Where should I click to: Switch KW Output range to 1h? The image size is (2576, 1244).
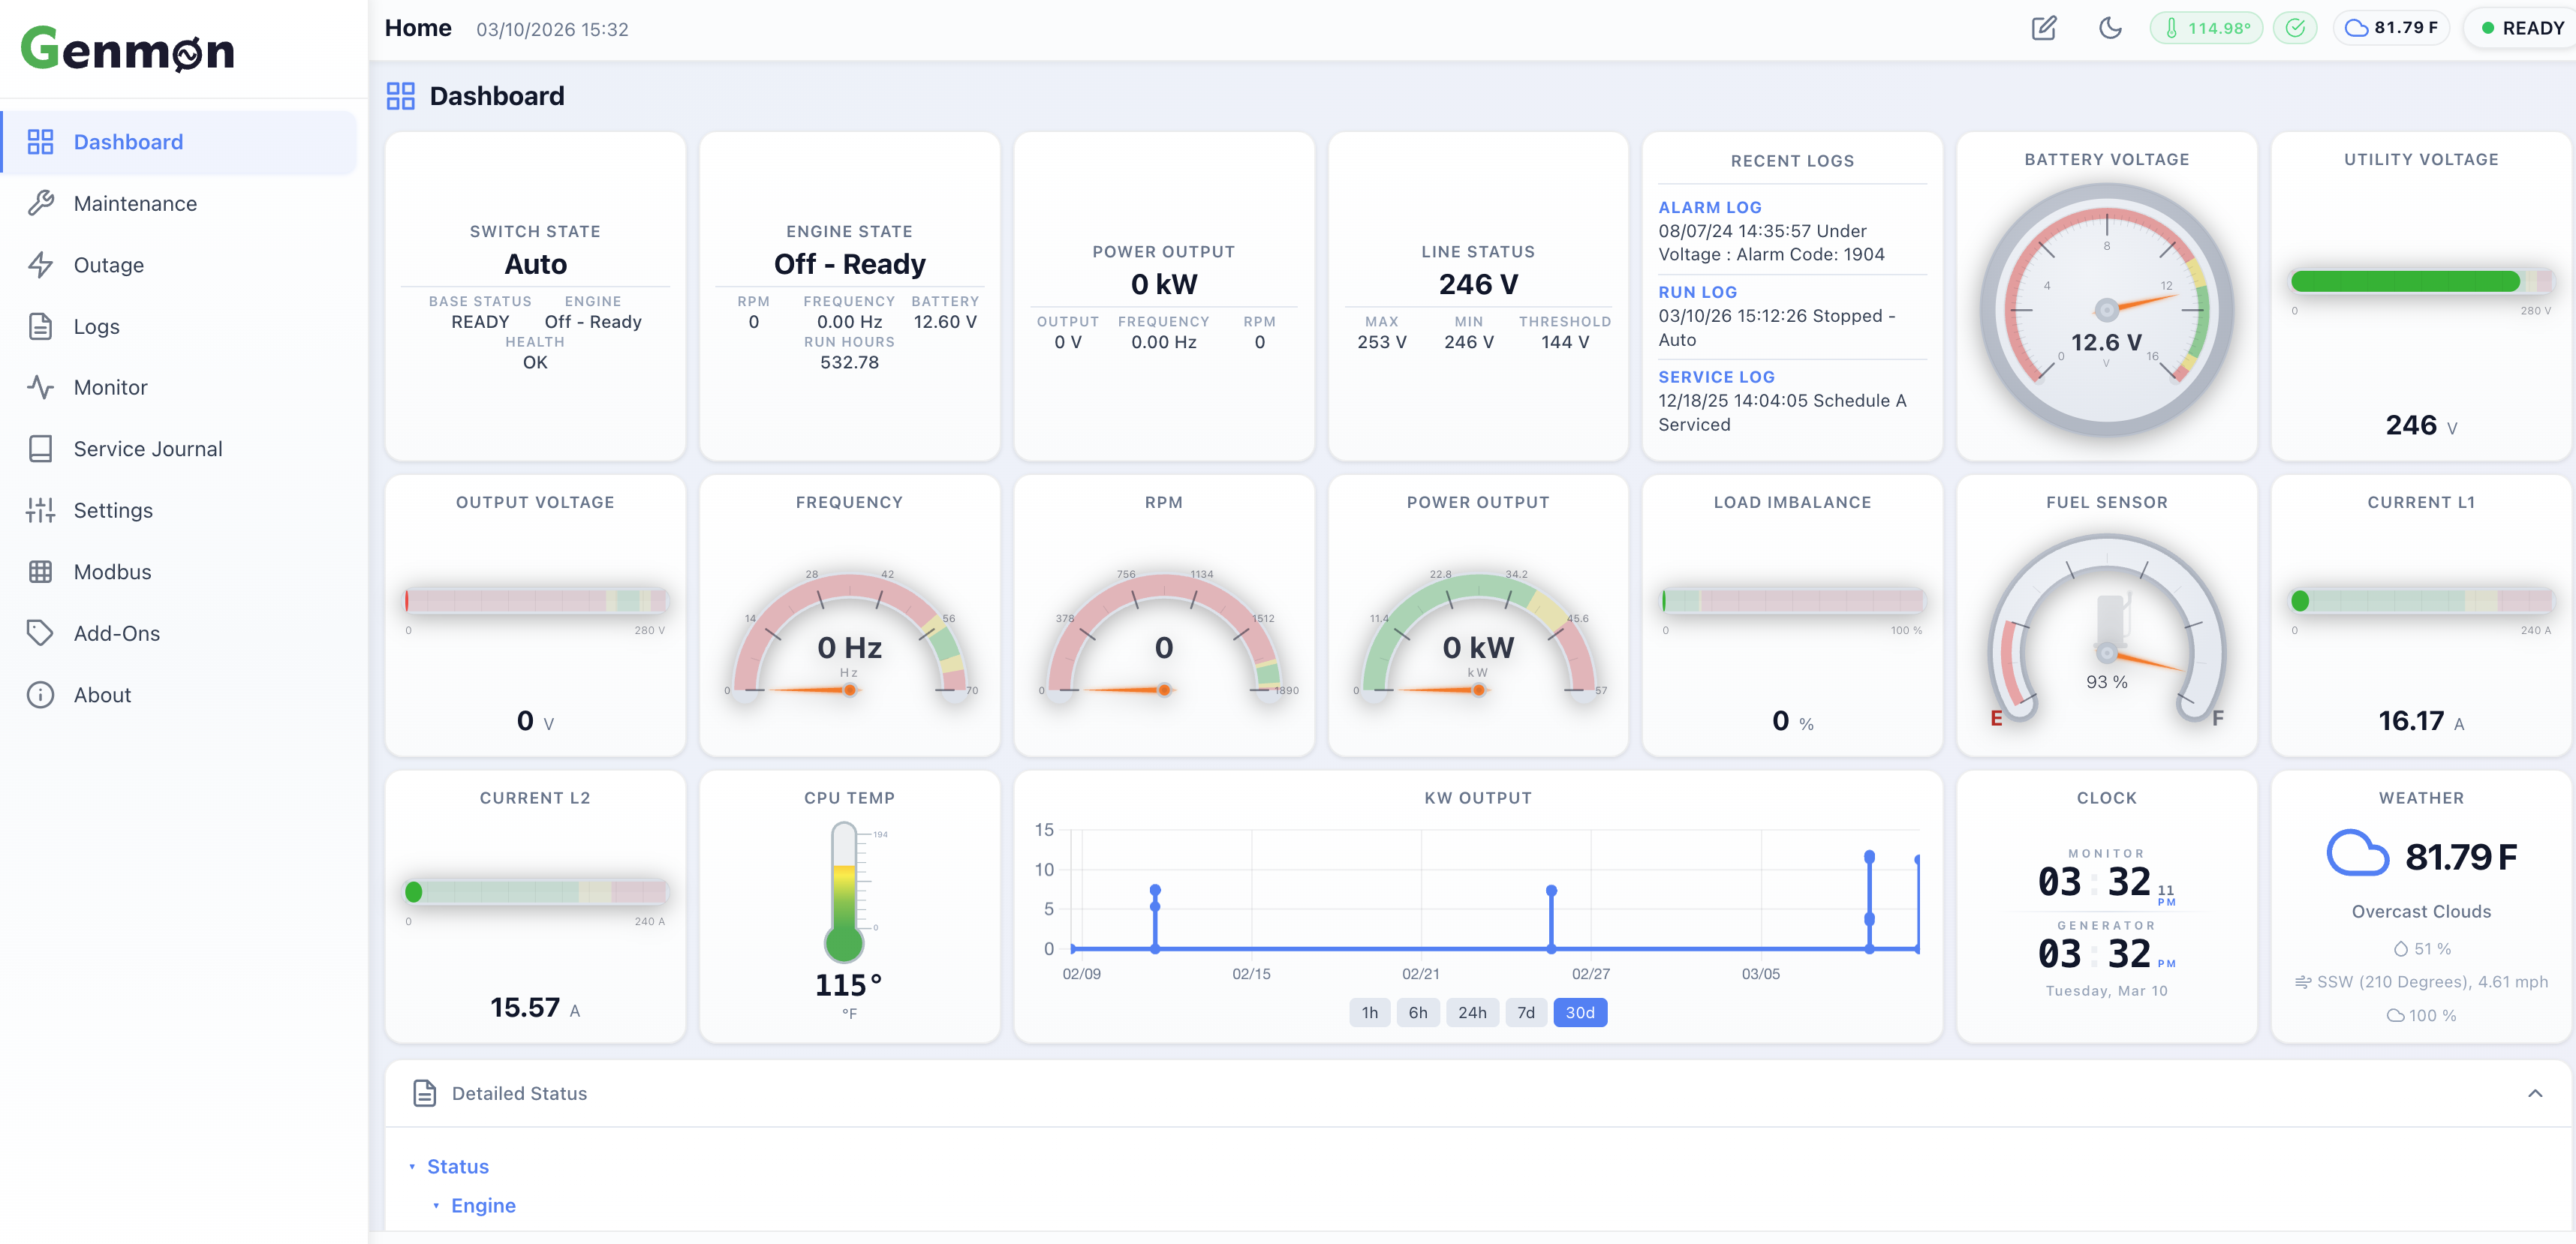[x=1369, y=1012]
